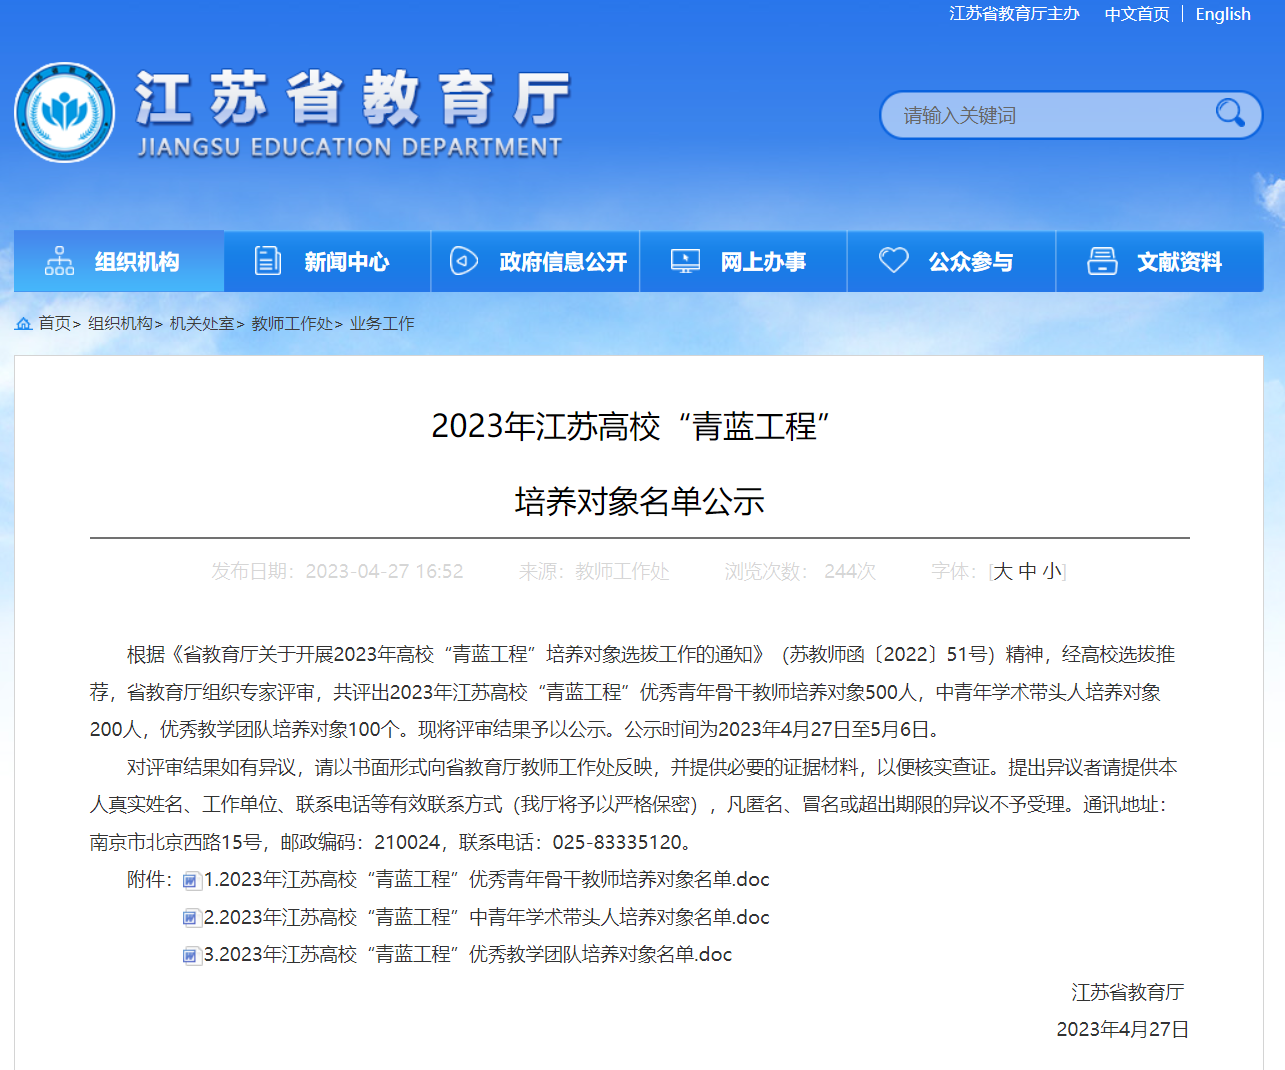Click the subtitle 培养对象名单公示

pos(640,501)
